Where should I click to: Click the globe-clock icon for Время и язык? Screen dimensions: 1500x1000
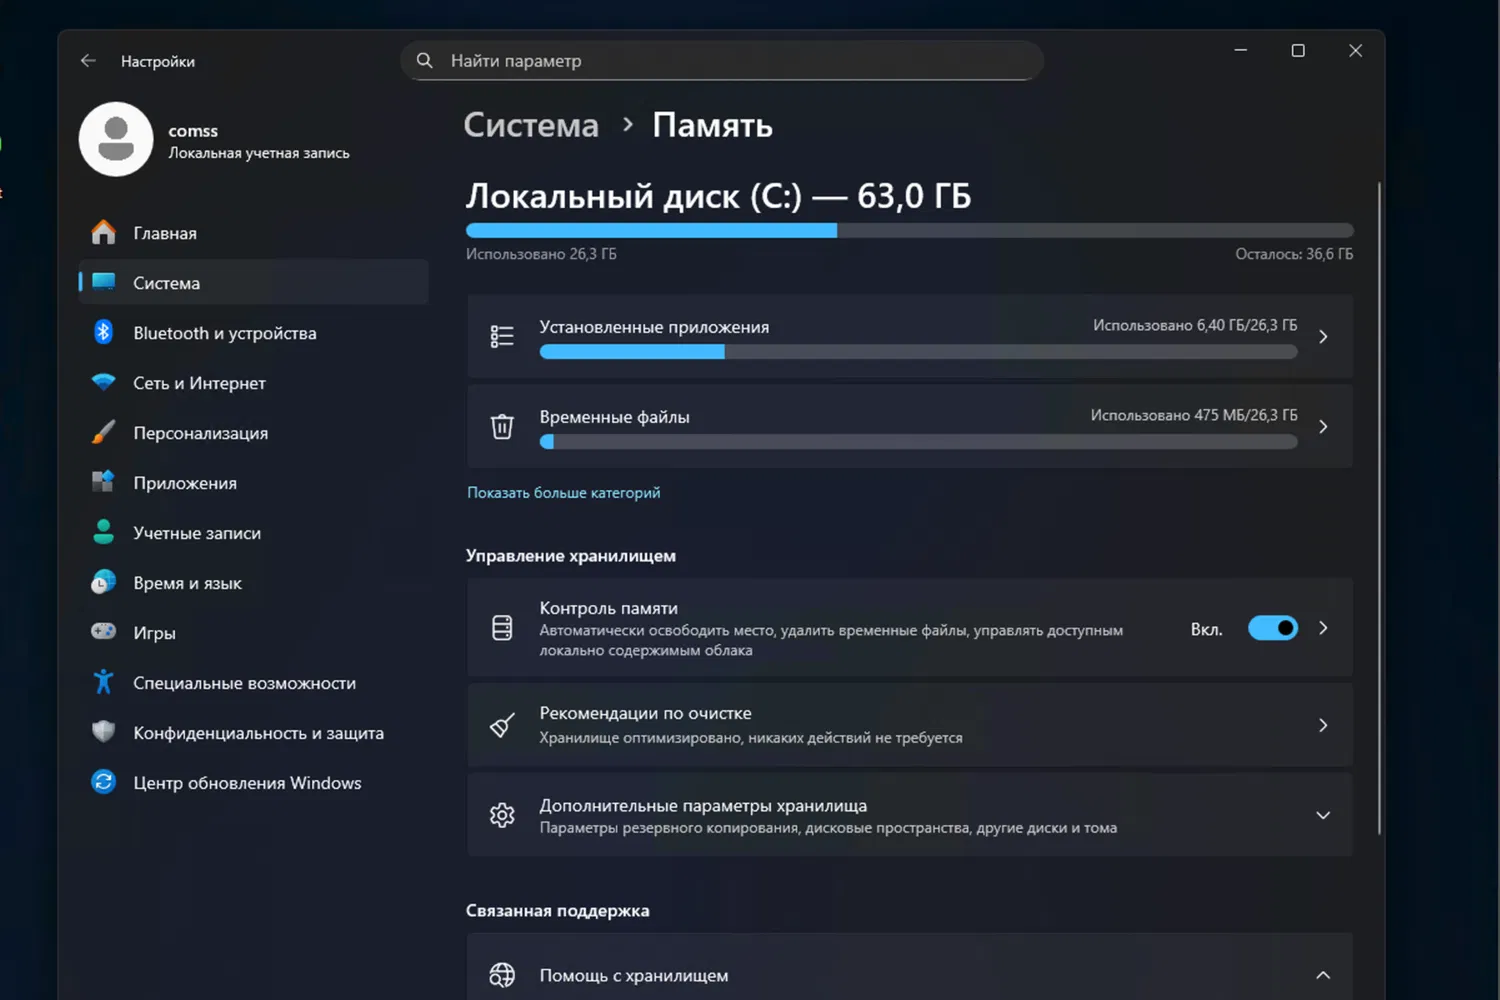coord(104,582)
